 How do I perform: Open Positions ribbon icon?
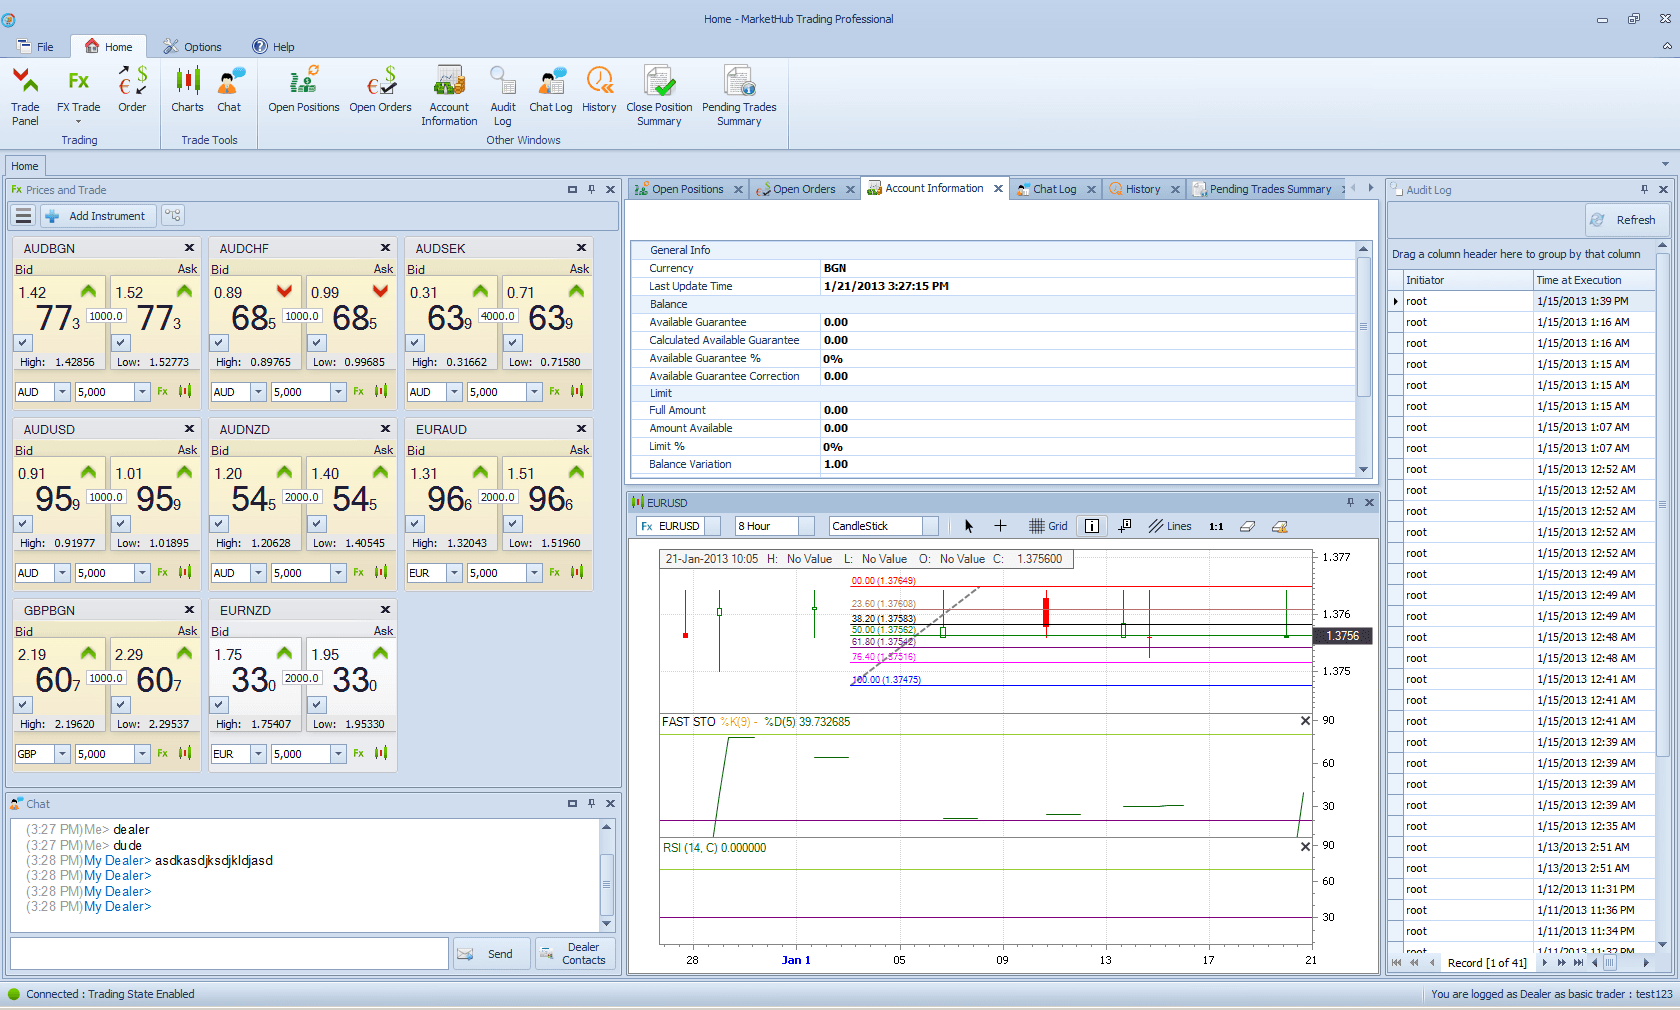tap(304, 90)
